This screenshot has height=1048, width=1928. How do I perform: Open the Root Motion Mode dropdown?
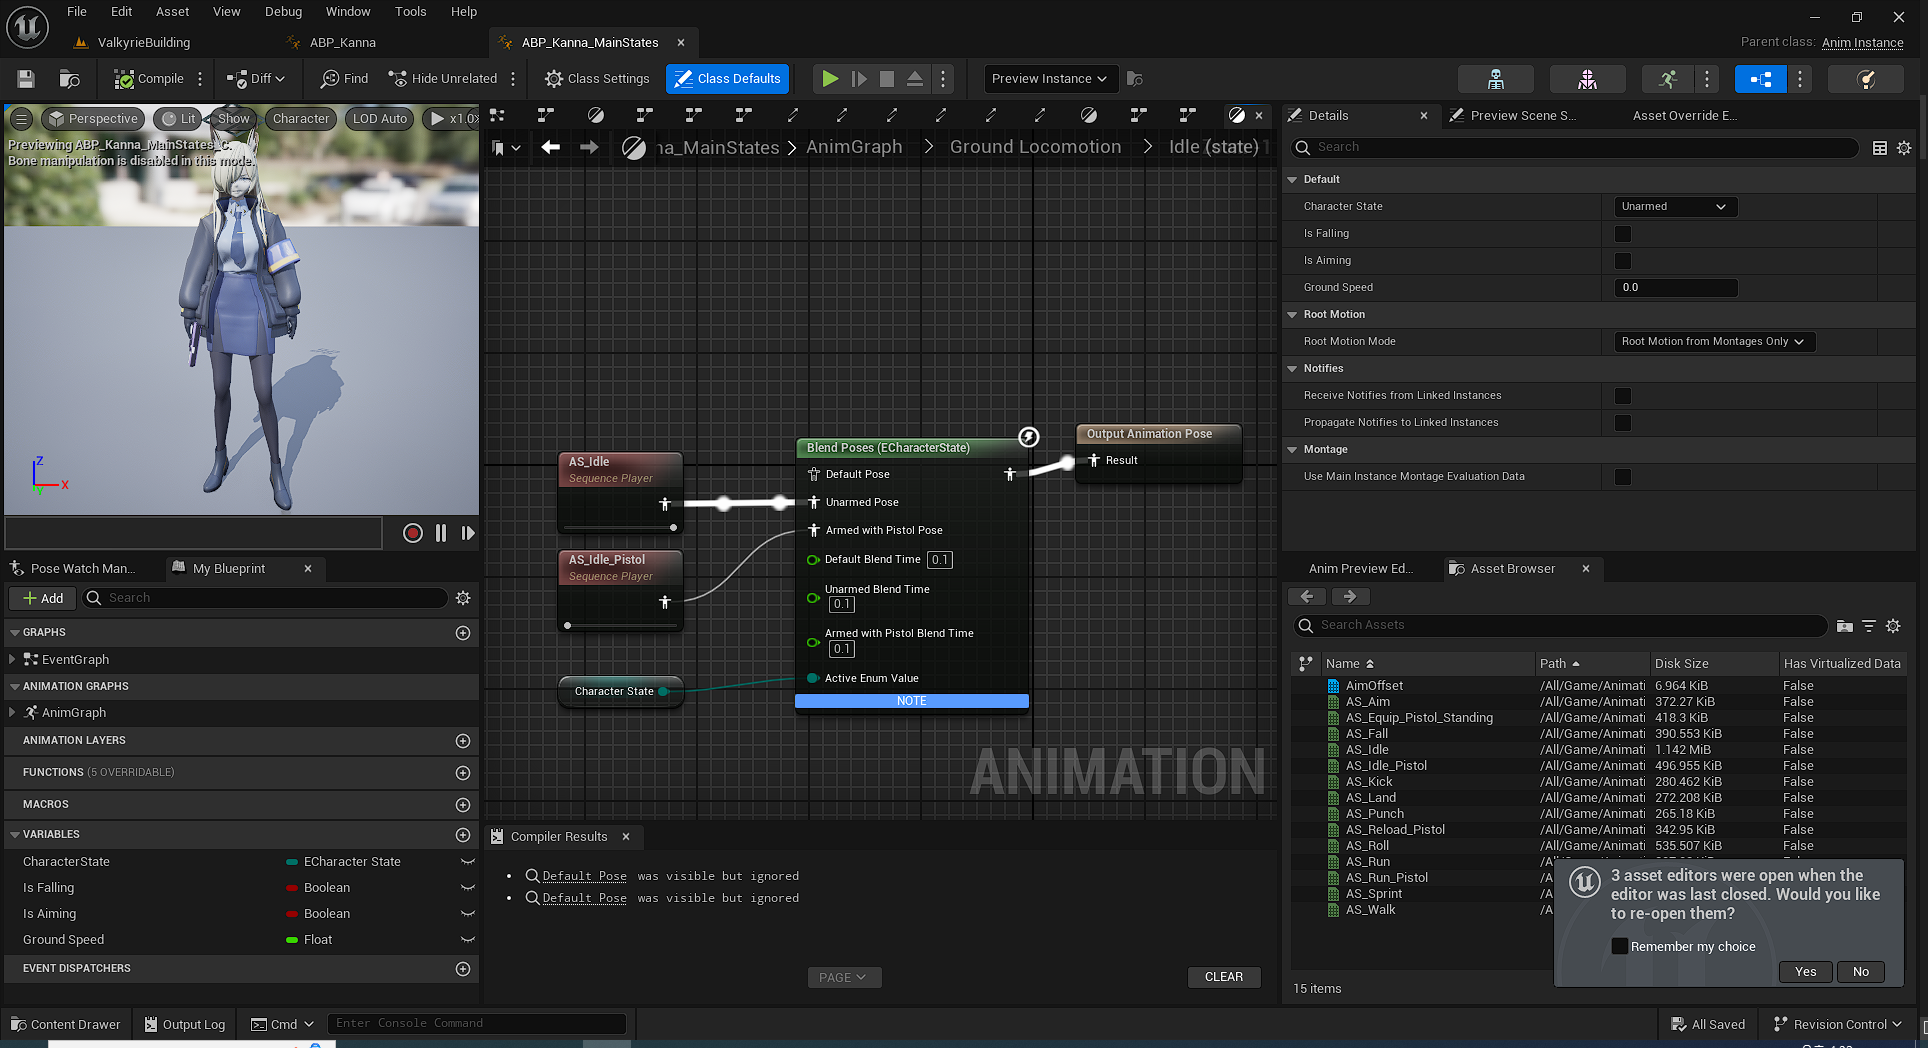pyautogui.click(x=1714, y=342)
